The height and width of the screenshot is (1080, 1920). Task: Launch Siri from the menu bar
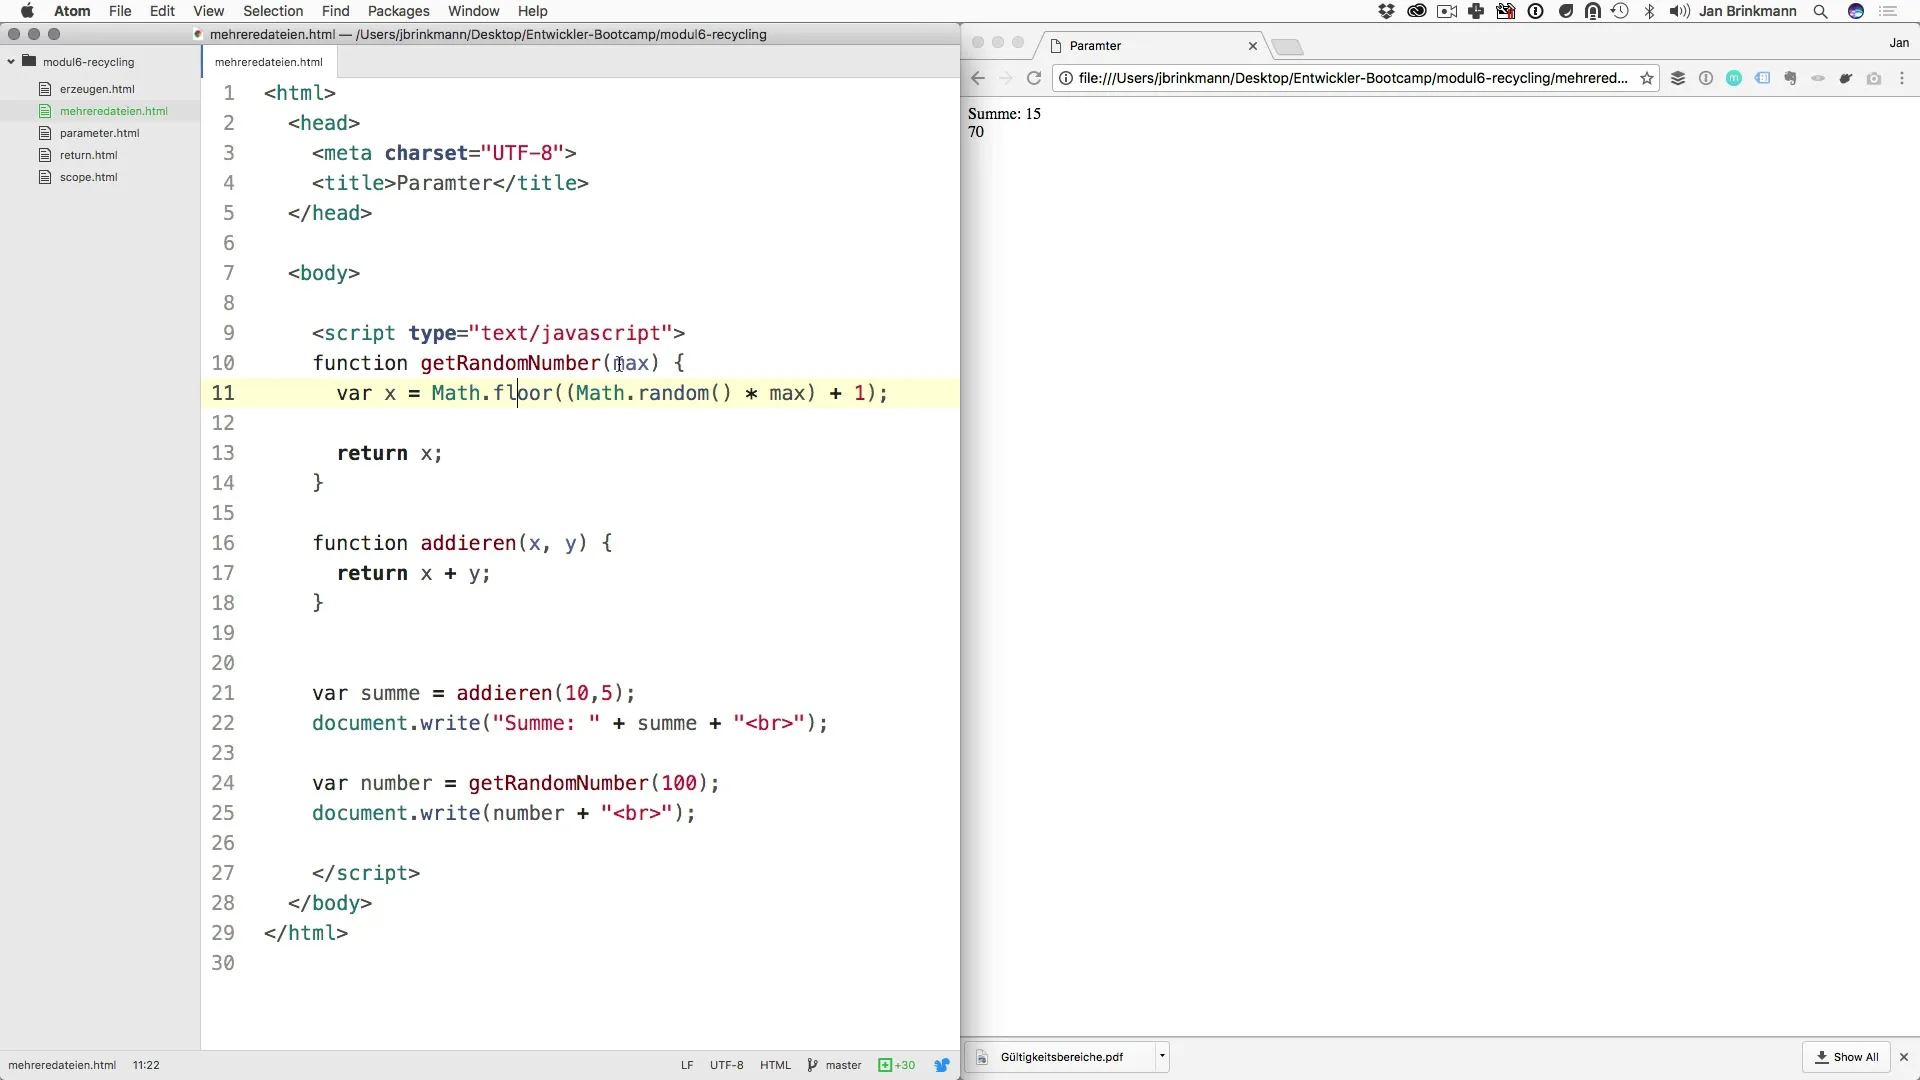point(1856,11)
